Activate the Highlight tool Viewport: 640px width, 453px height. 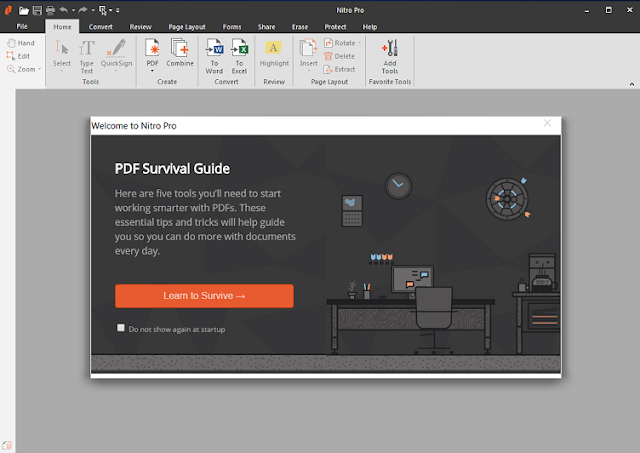point(274,53)
